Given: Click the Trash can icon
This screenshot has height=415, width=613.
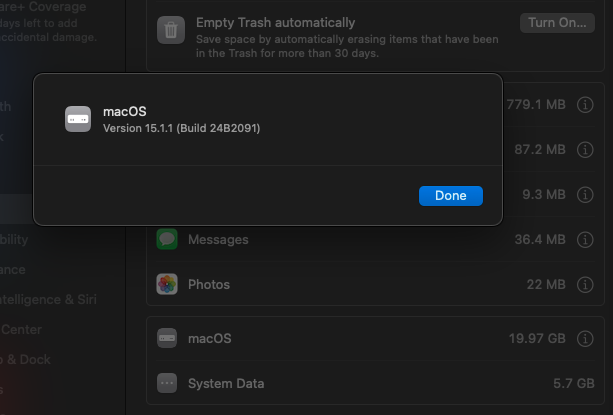Looking at the screenshot, I should (x=171, y=30).
